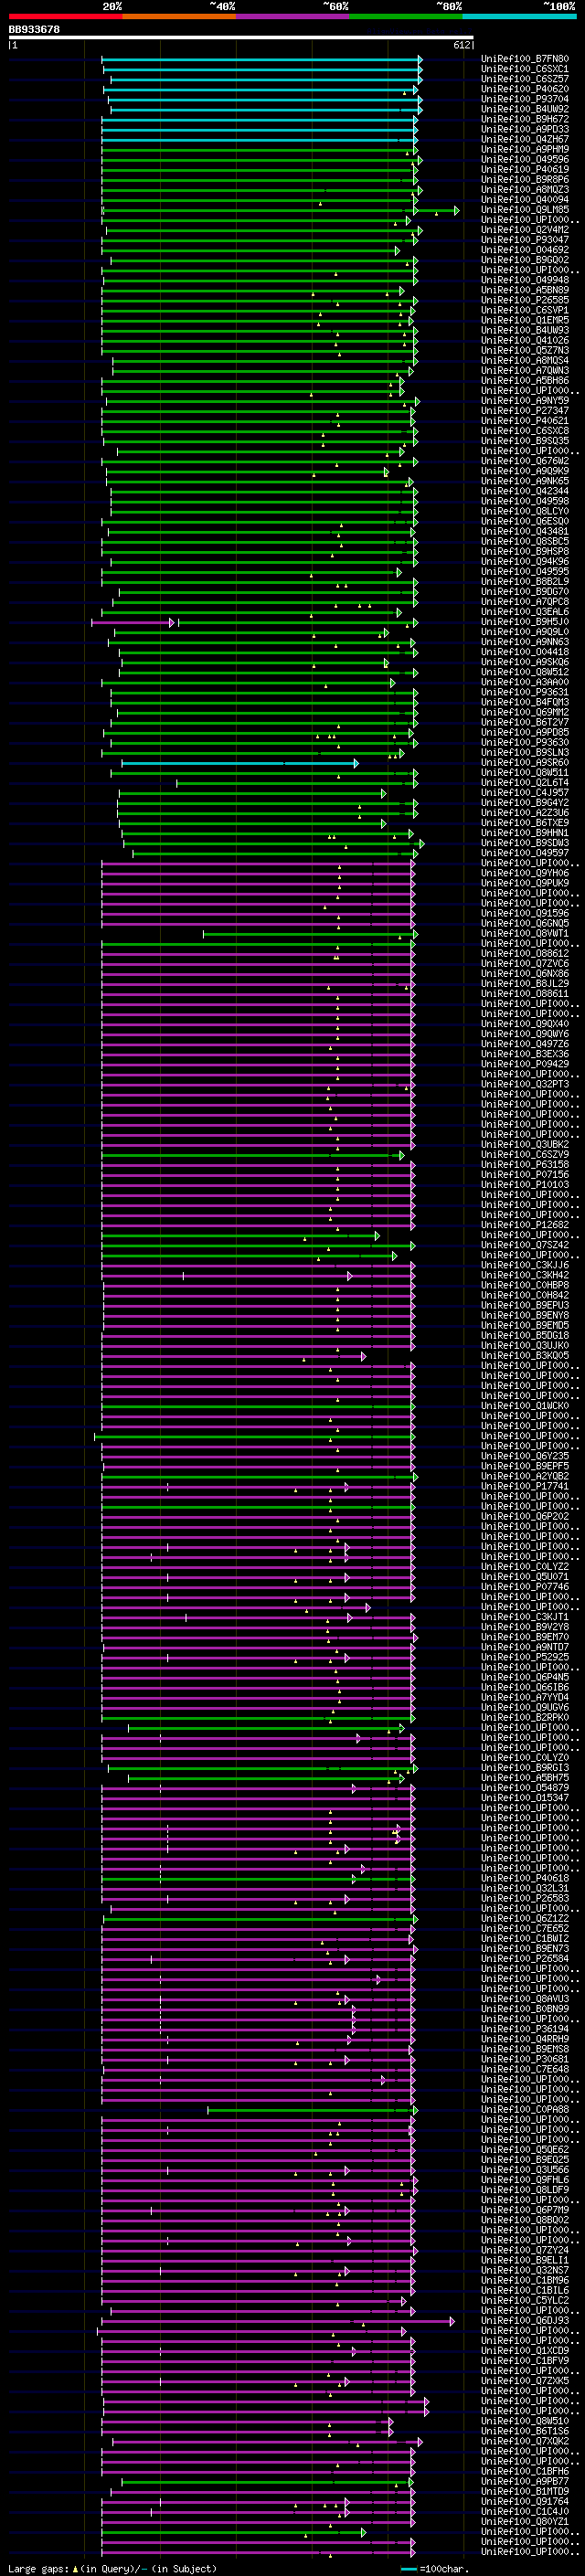Select hit label UniRef100_P40619
585x2576 pixels.
point(525,170)
